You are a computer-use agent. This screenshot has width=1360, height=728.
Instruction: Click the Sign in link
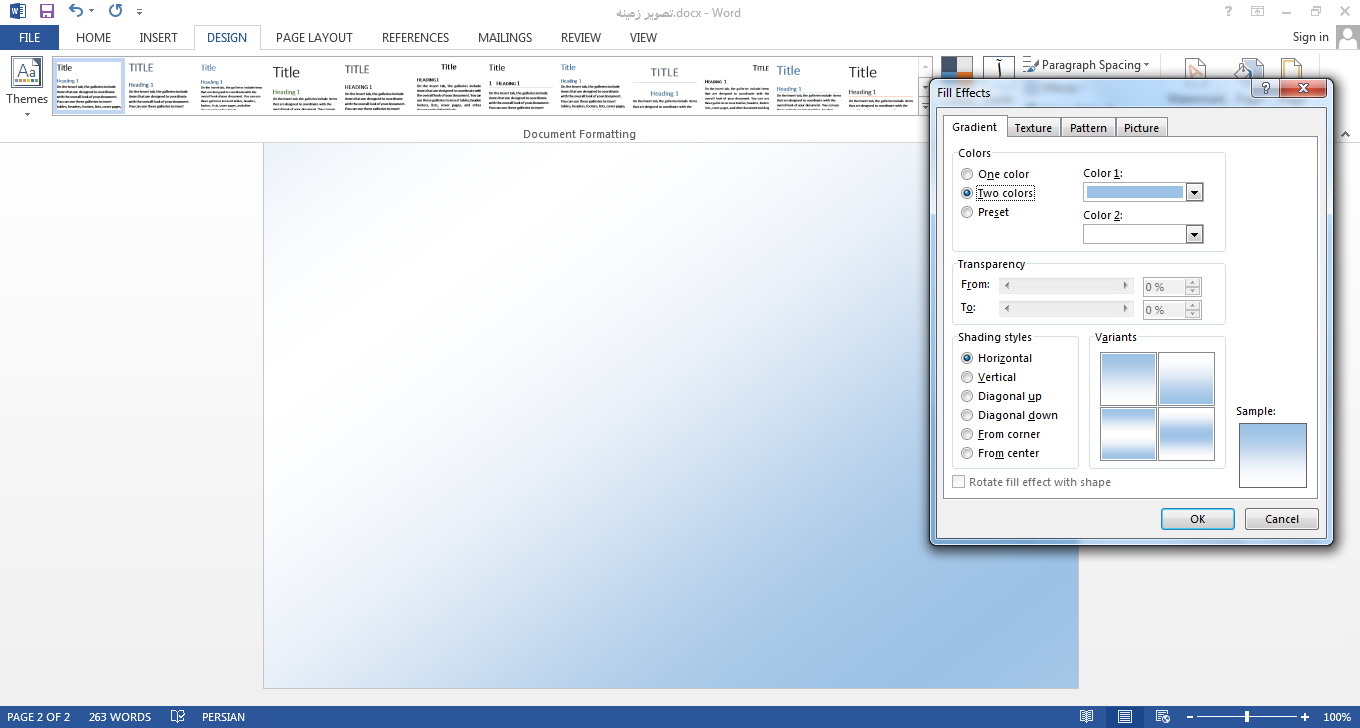1310,37
